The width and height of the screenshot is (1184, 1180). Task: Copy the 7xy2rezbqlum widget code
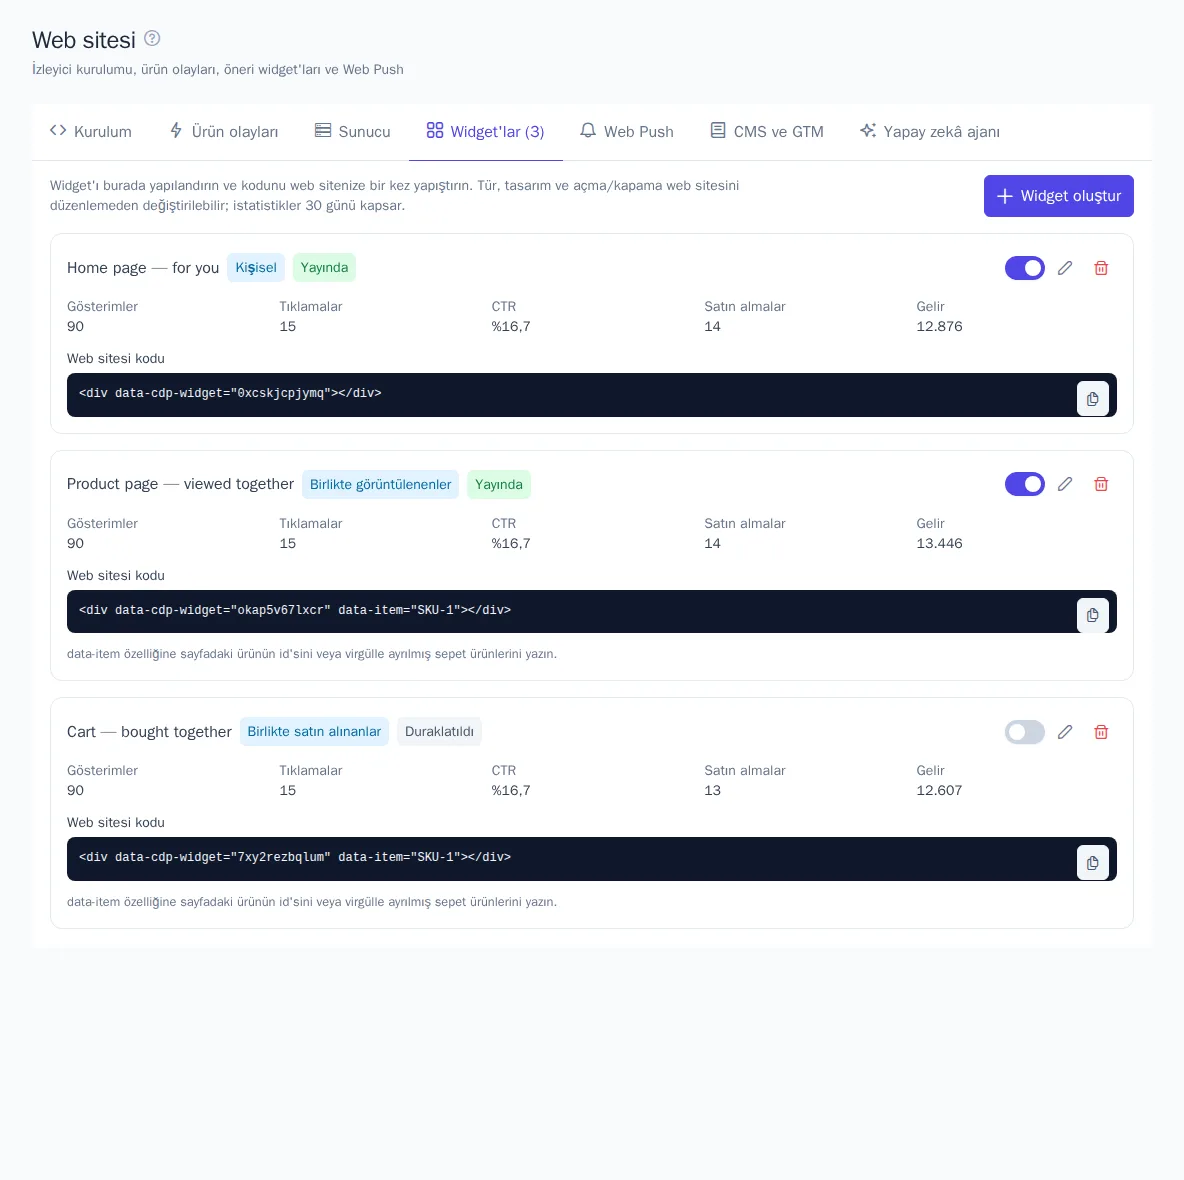click(1093, 863)
